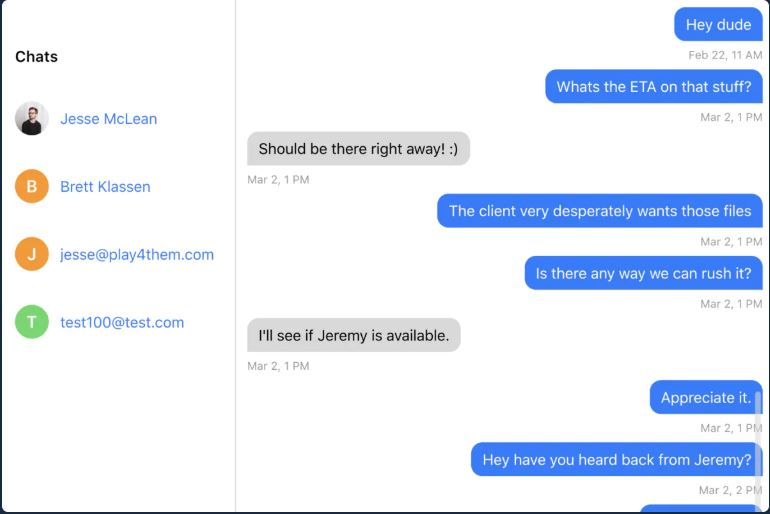
Task: Click the "Feb 22, 11 AM" timestamp
Action: coord(725,55)
